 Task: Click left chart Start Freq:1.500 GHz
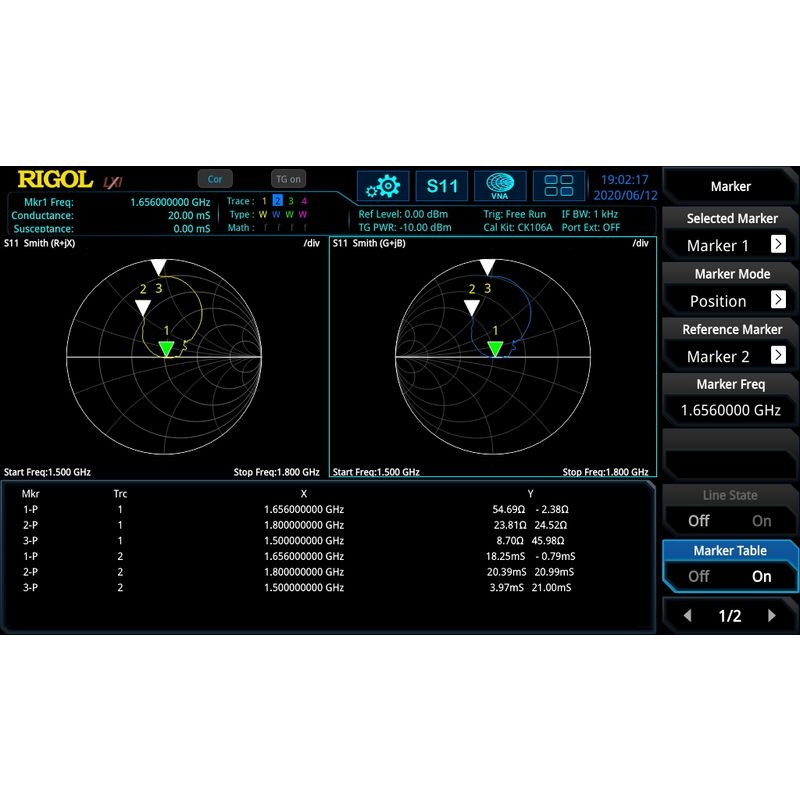point(47,472)
